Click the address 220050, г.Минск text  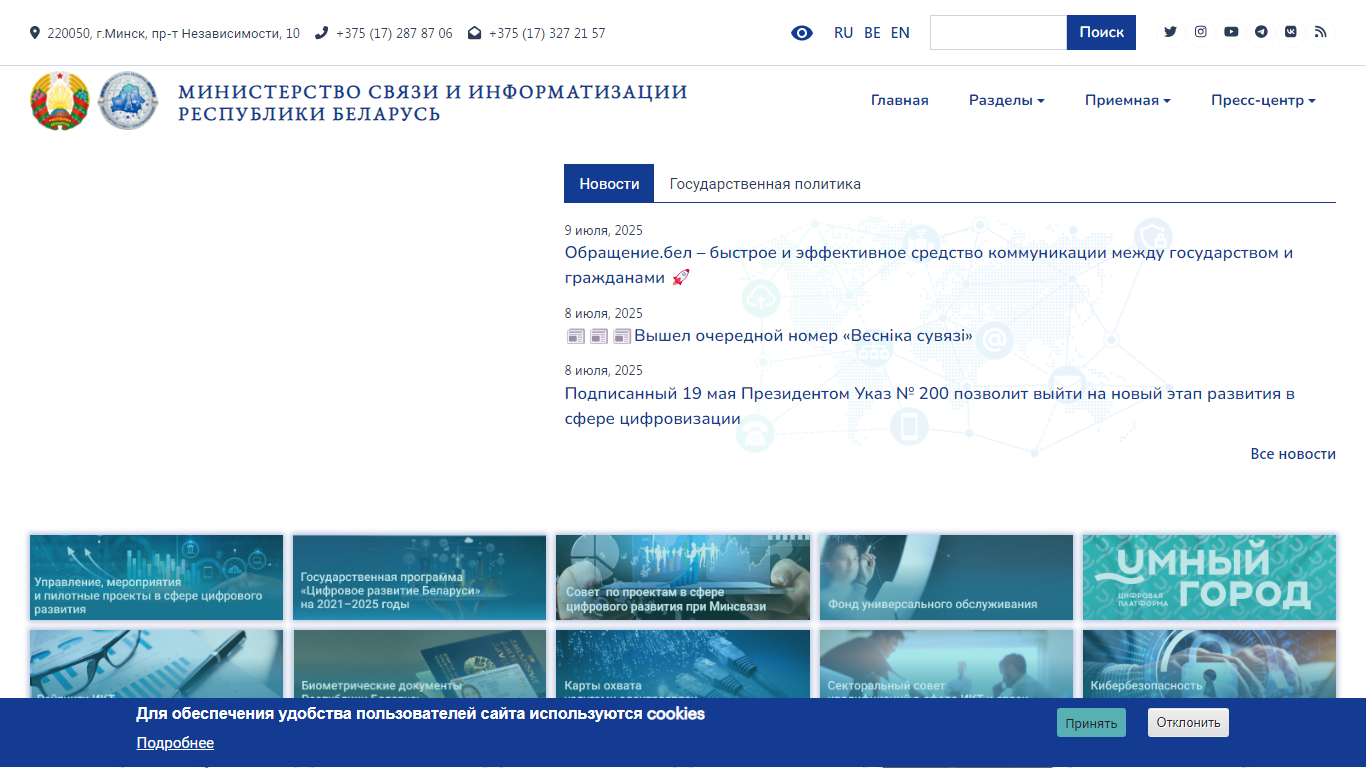pyautogui.click(x=173, y=33)
